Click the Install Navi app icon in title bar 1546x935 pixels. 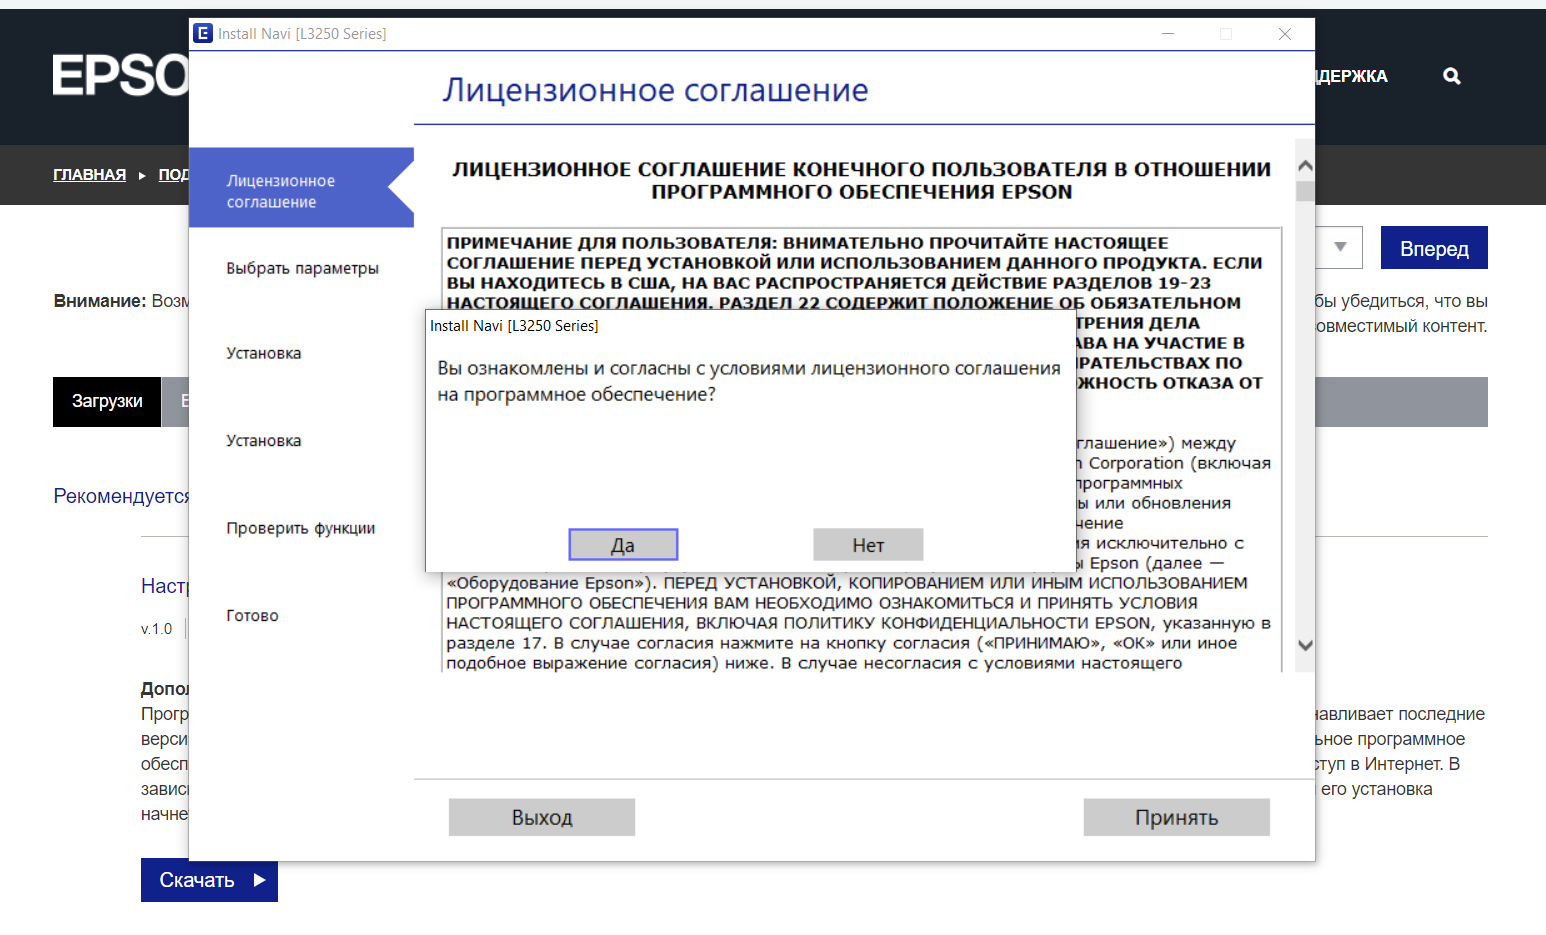[203, 33]
